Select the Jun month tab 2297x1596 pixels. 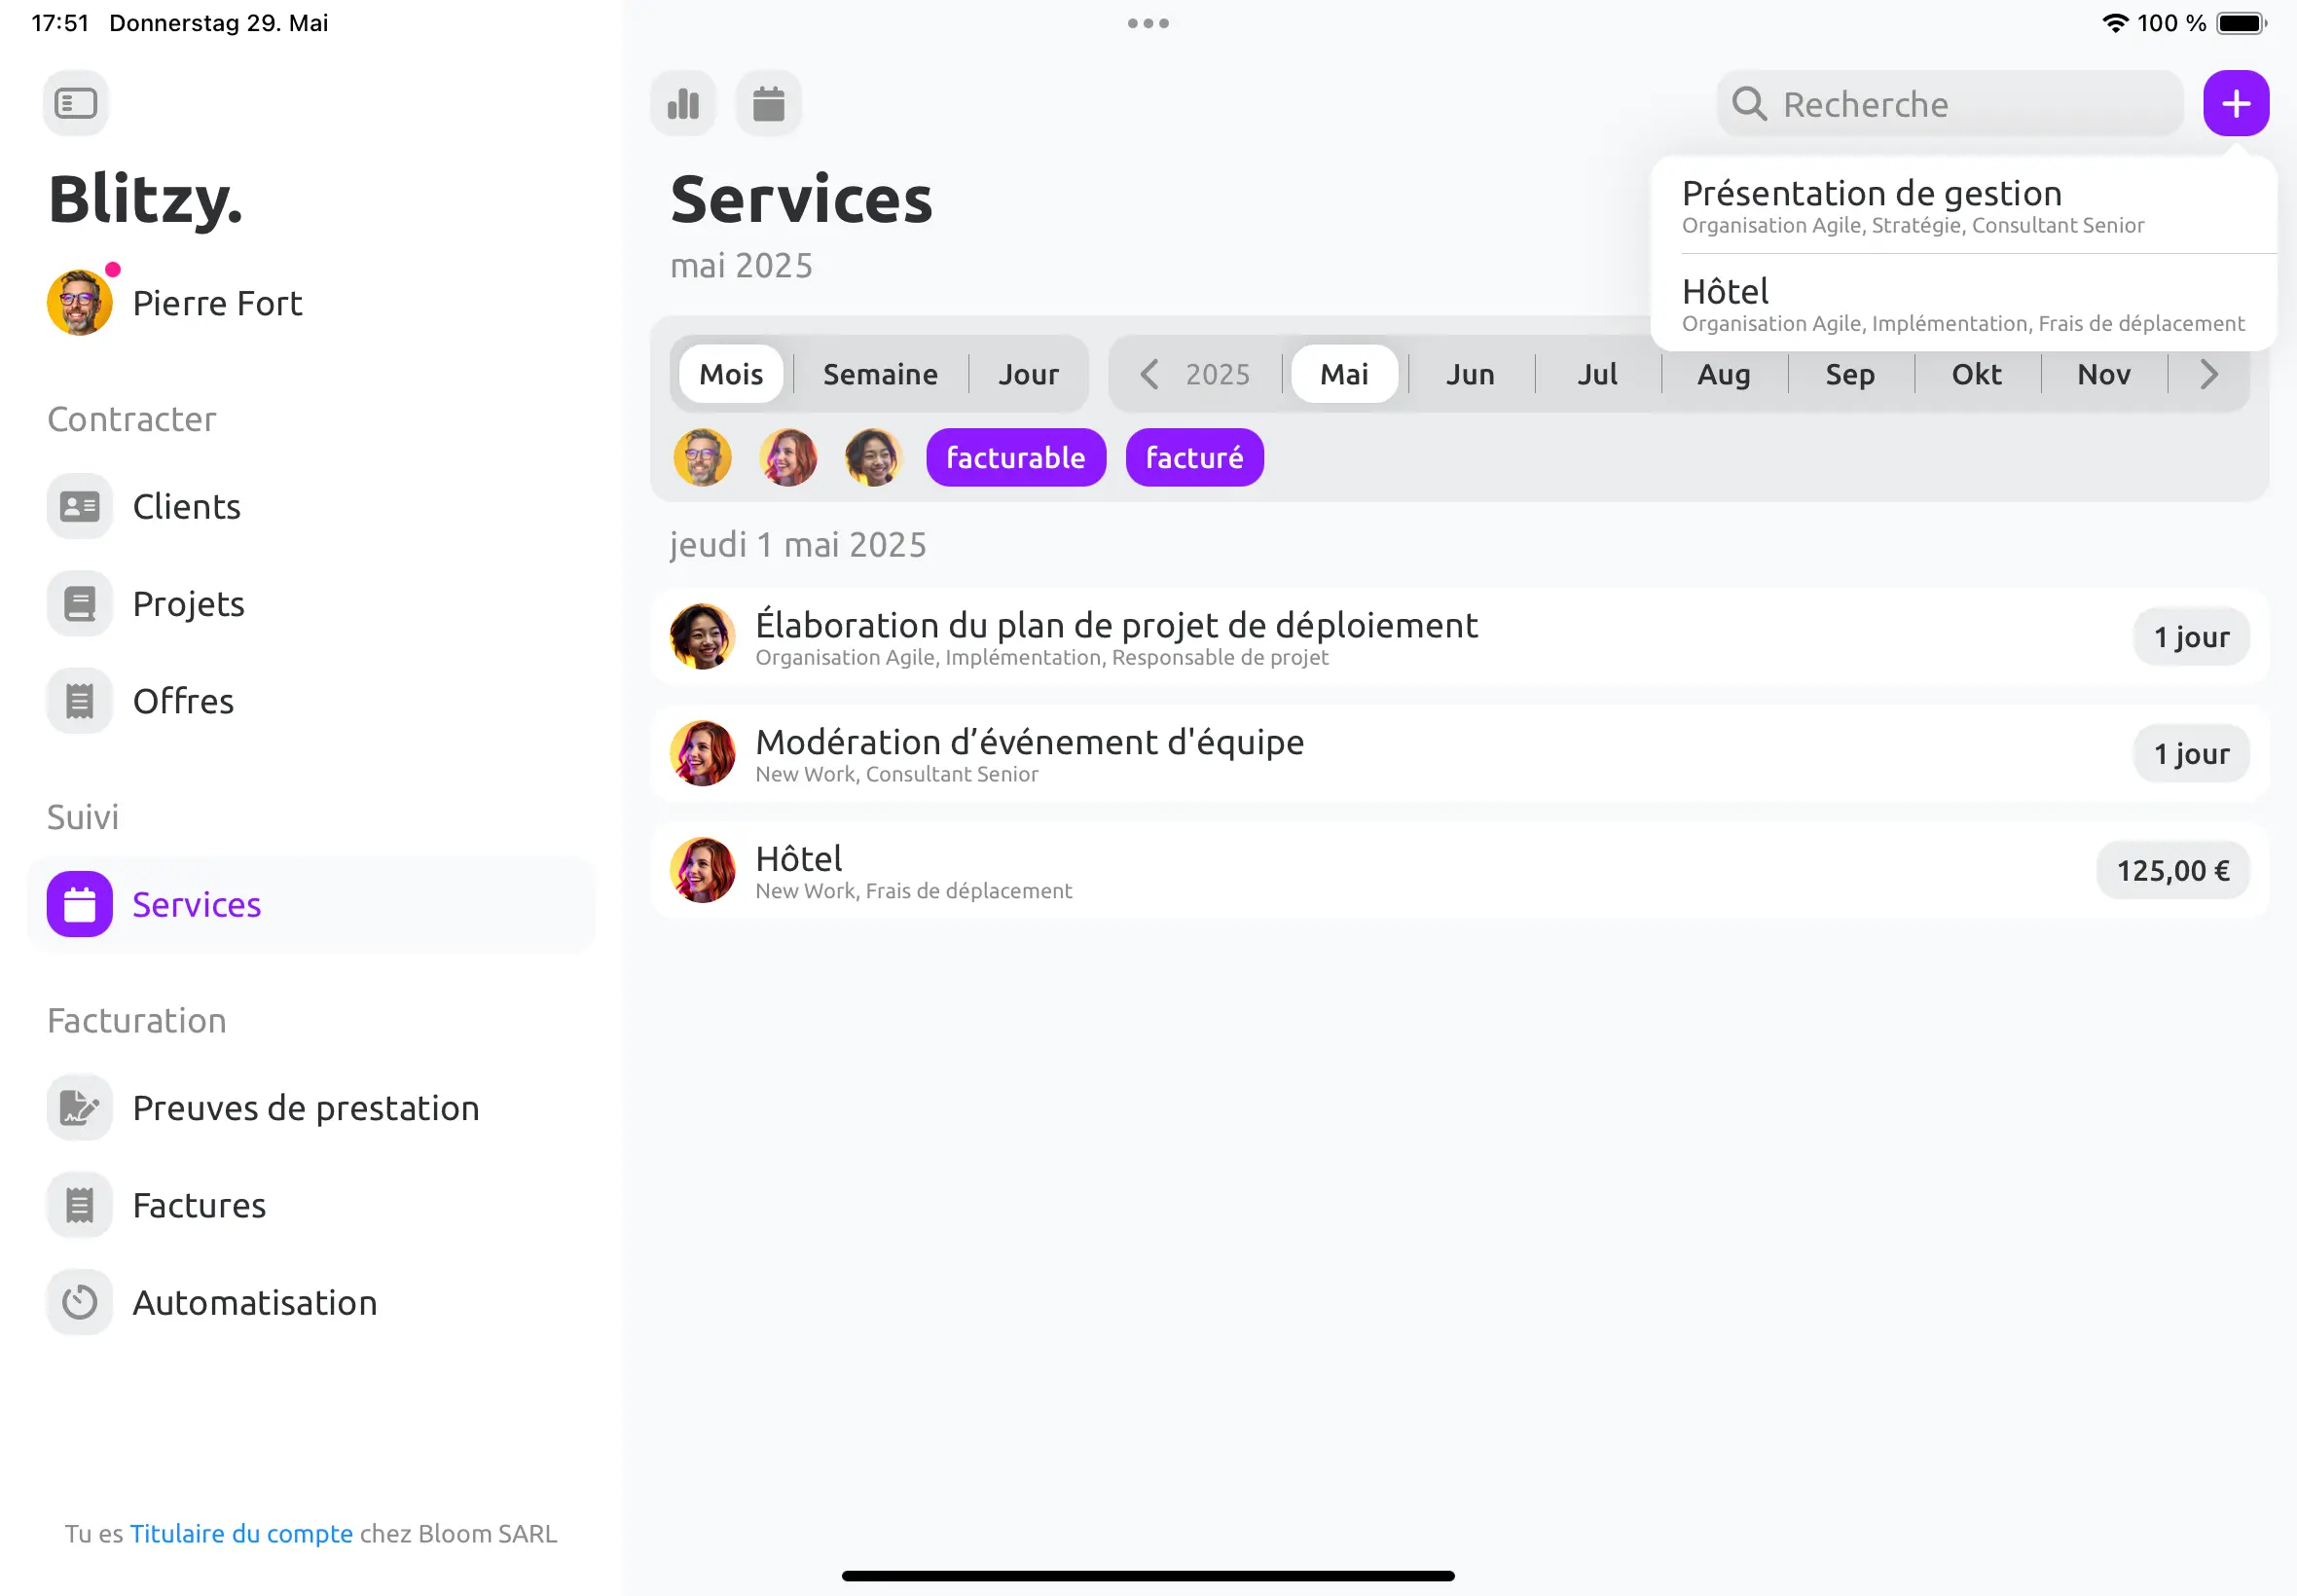(x=1469, y=374)
